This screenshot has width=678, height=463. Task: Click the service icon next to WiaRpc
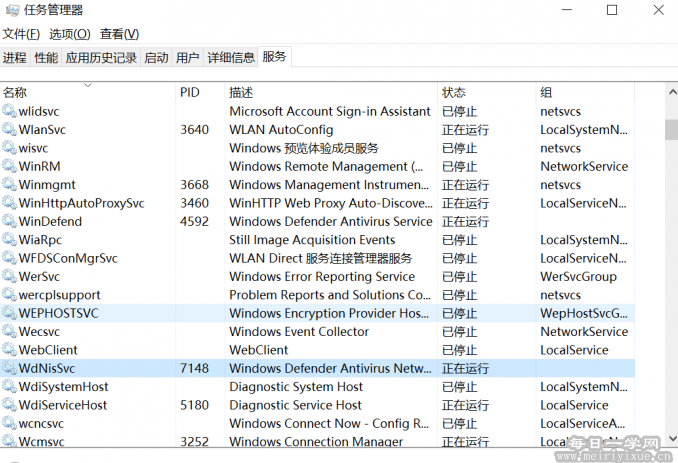[x=9, y=239]
